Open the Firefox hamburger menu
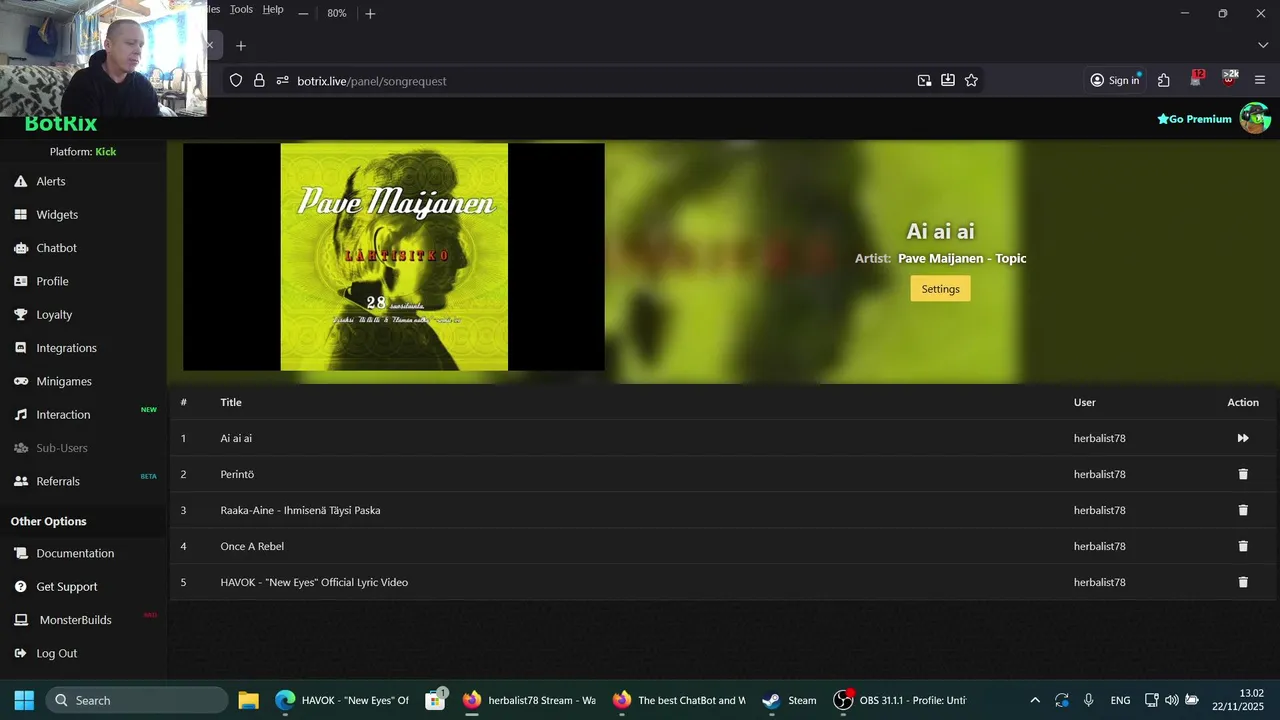The height and width of the screenshot is (720, 1280). pos(1260,80)
